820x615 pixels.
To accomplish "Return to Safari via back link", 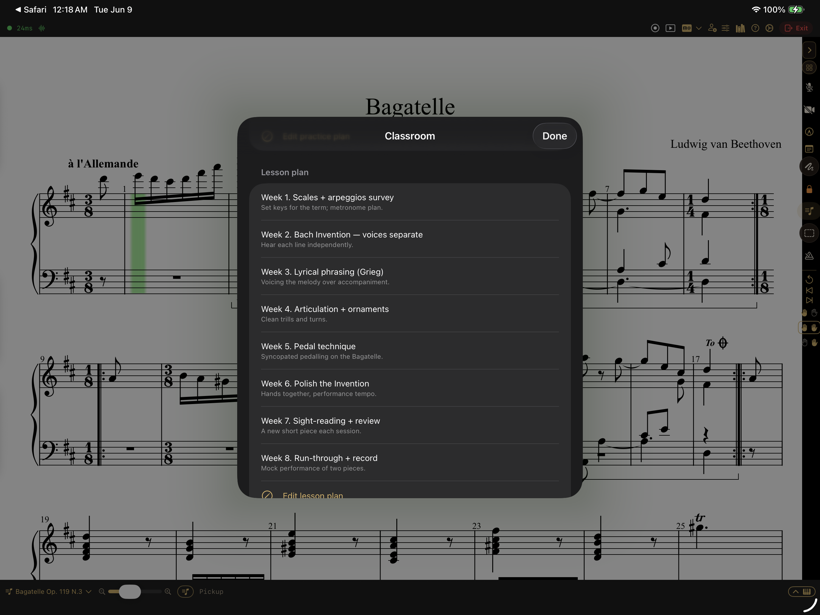I will [31, 9].
